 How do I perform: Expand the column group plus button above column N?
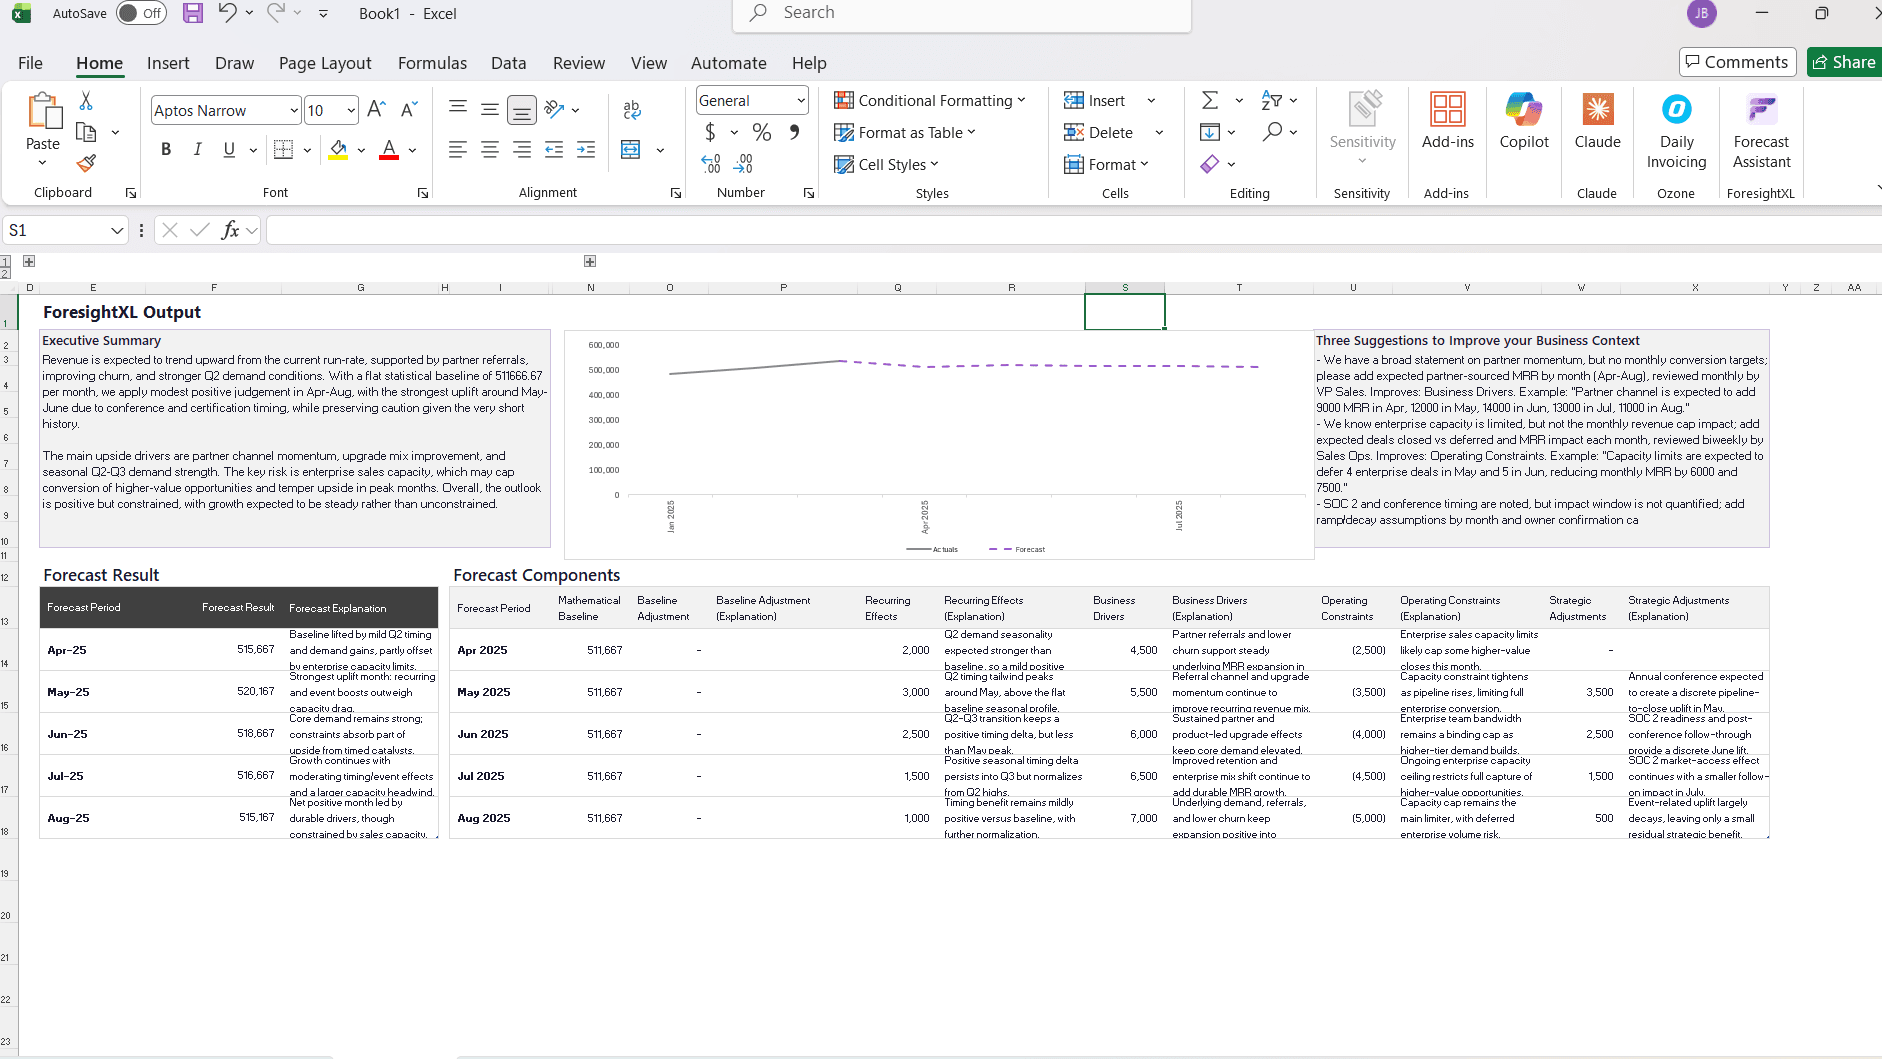[x=590, y=261]
